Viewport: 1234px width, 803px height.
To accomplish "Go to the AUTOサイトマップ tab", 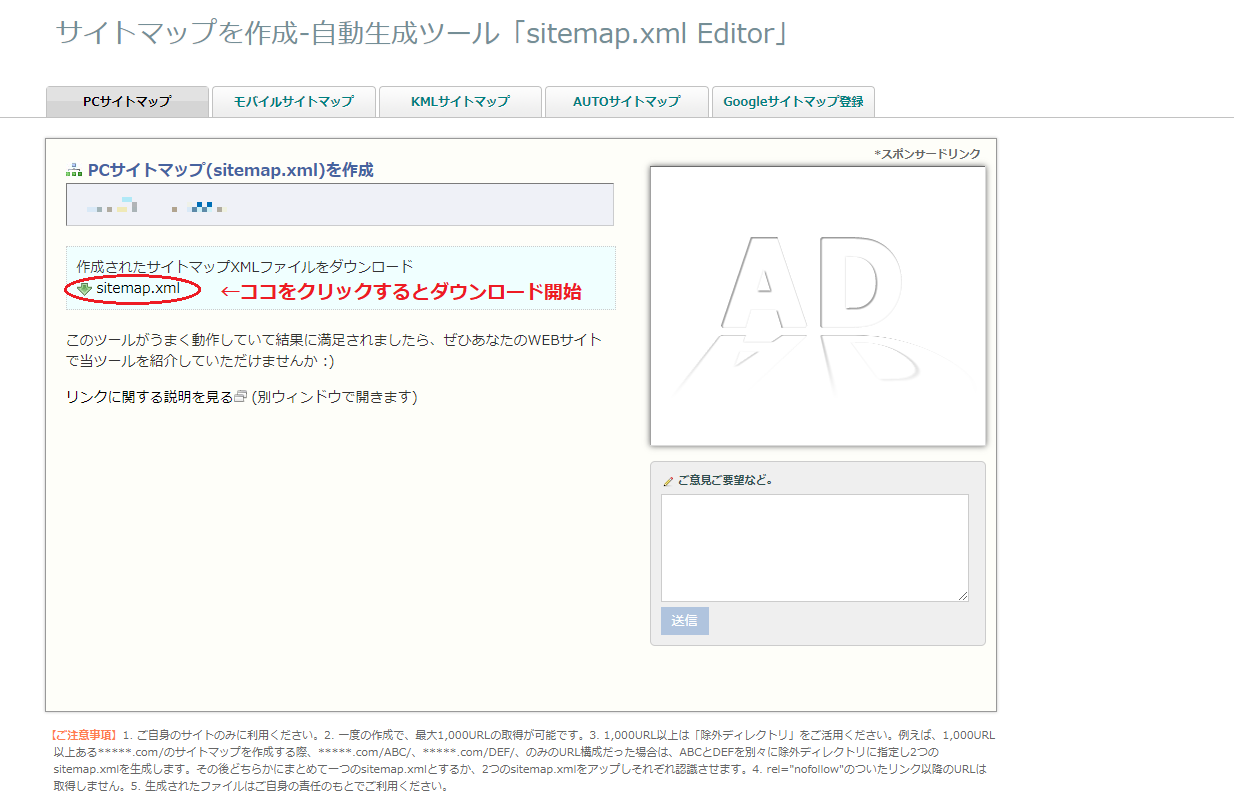I will 626,101.
